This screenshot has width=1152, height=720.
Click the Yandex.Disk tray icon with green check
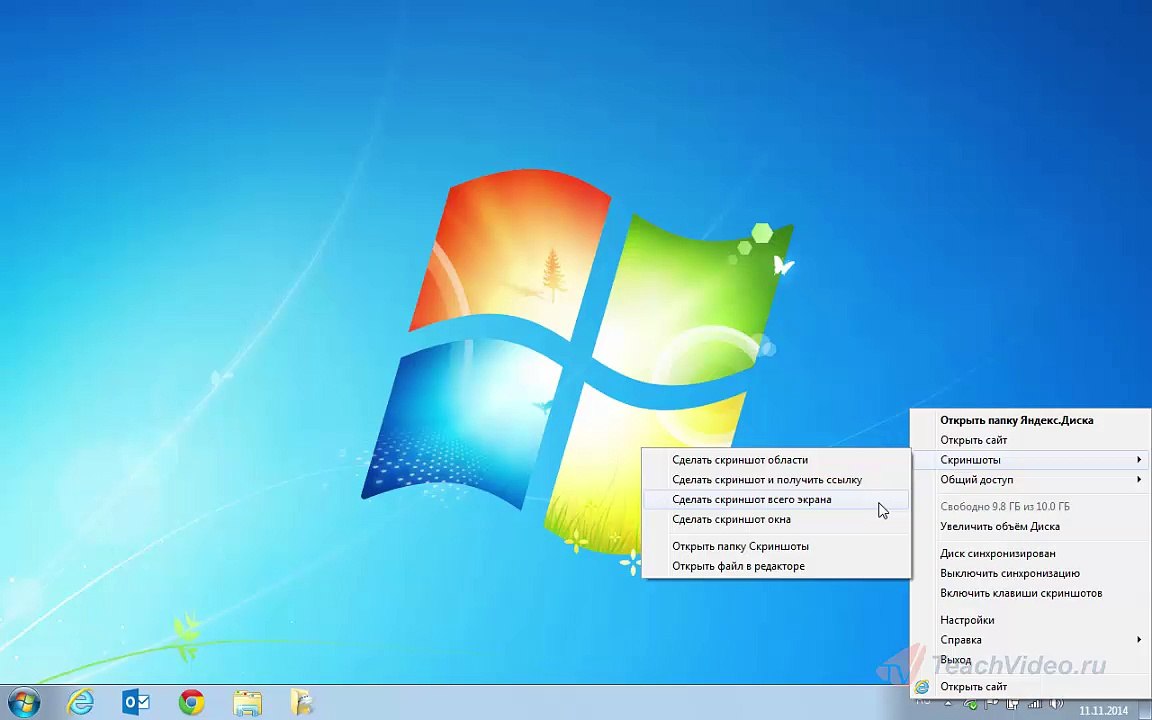971,705
